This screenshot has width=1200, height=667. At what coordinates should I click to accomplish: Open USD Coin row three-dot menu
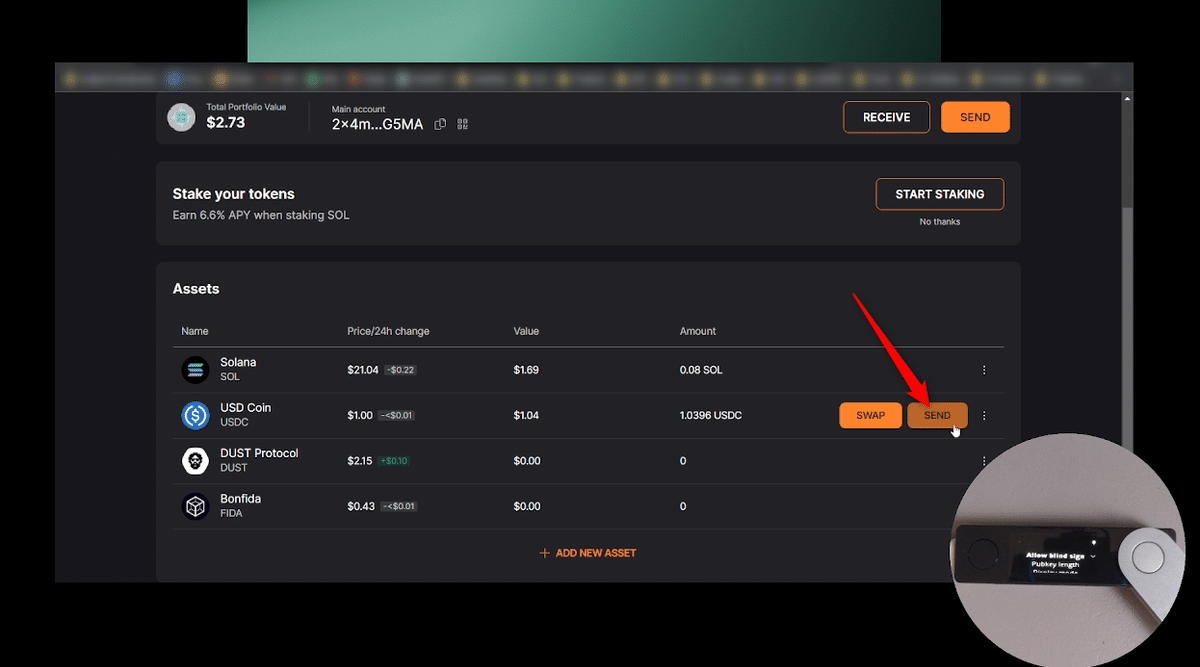point(984,416)
